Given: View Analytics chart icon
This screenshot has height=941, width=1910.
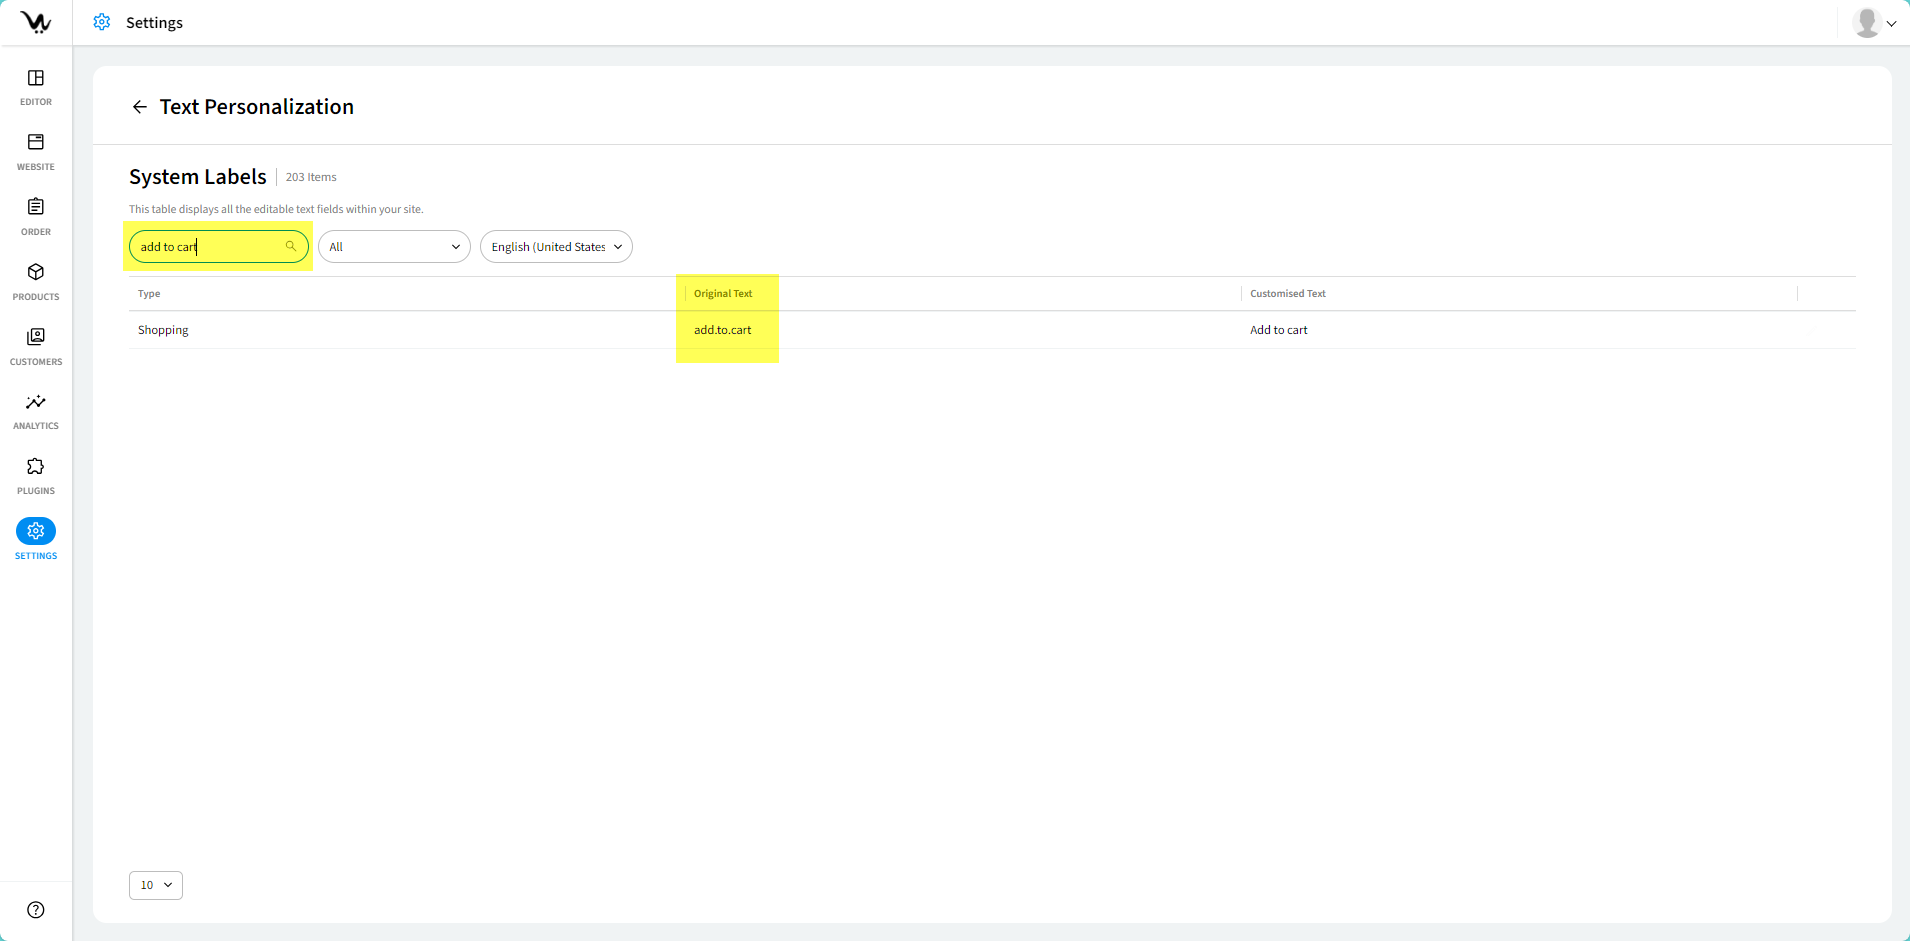Looking at the screenshot, I should [x=36, y=402].
